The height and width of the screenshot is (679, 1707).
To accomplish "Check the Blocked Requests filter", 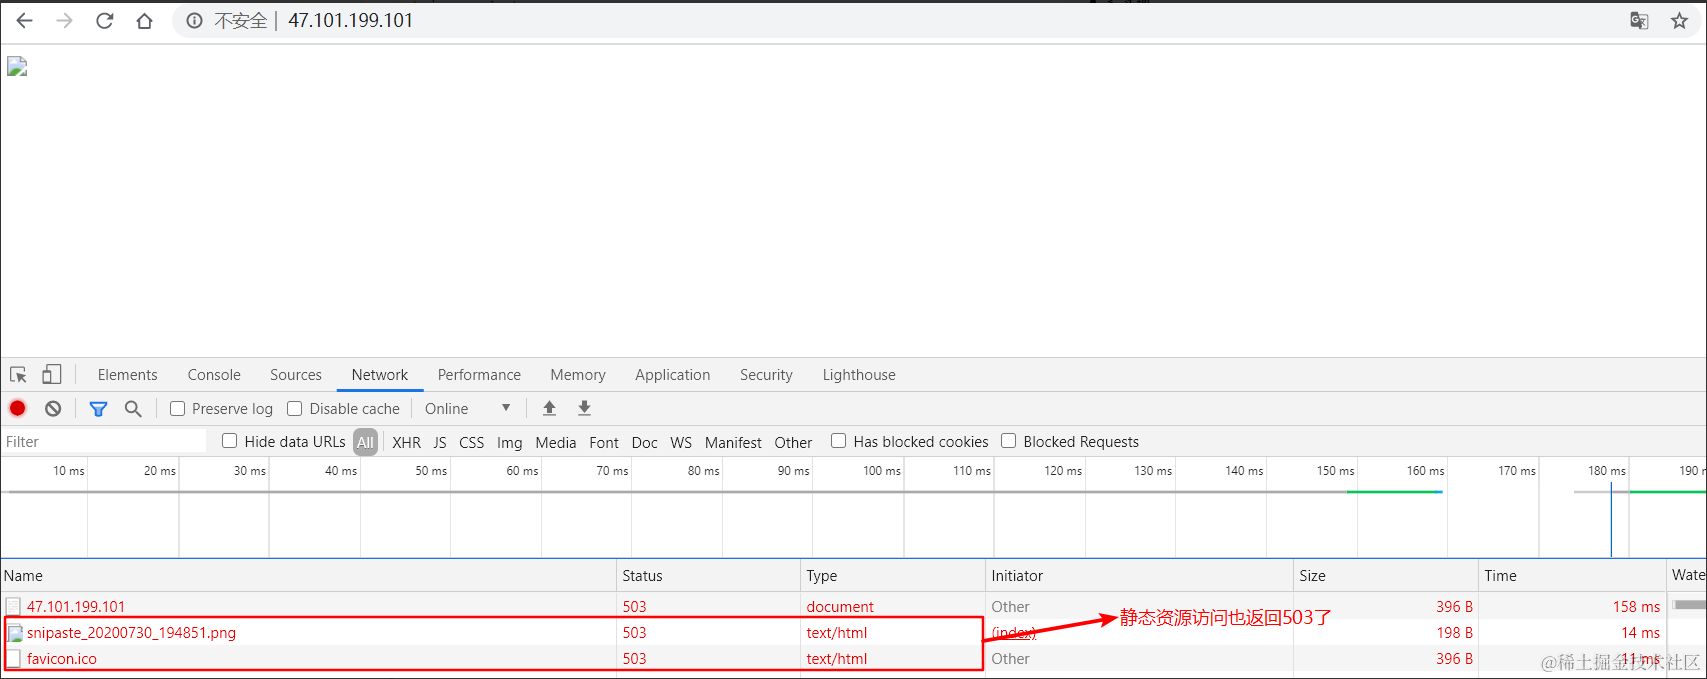I will click(1008, 441).
